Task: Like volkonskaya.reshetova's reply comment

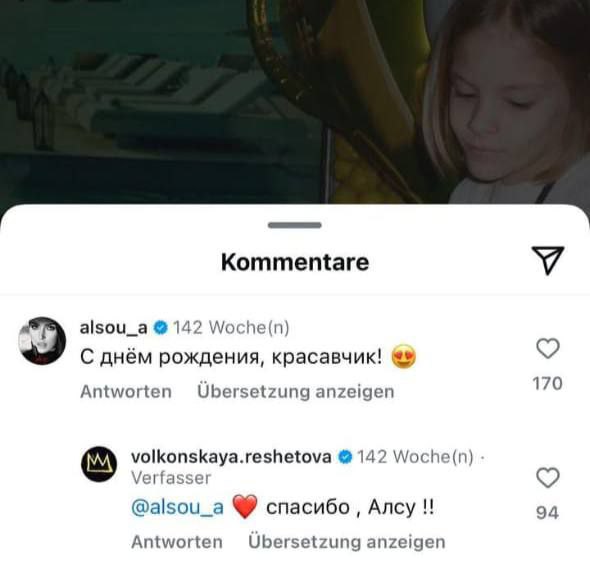Action: [548, 477]
